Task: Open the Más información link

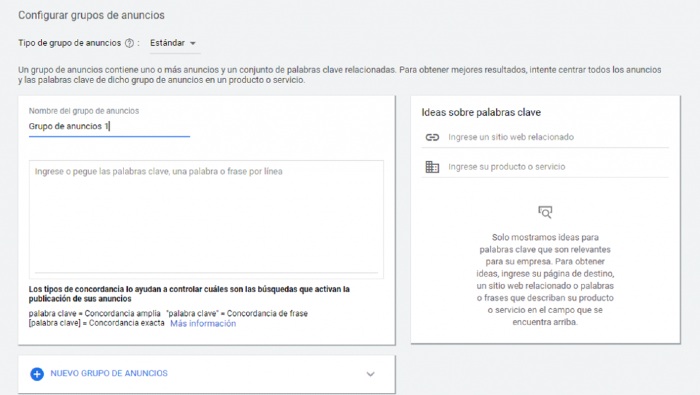Action: [x=203, y=324]
